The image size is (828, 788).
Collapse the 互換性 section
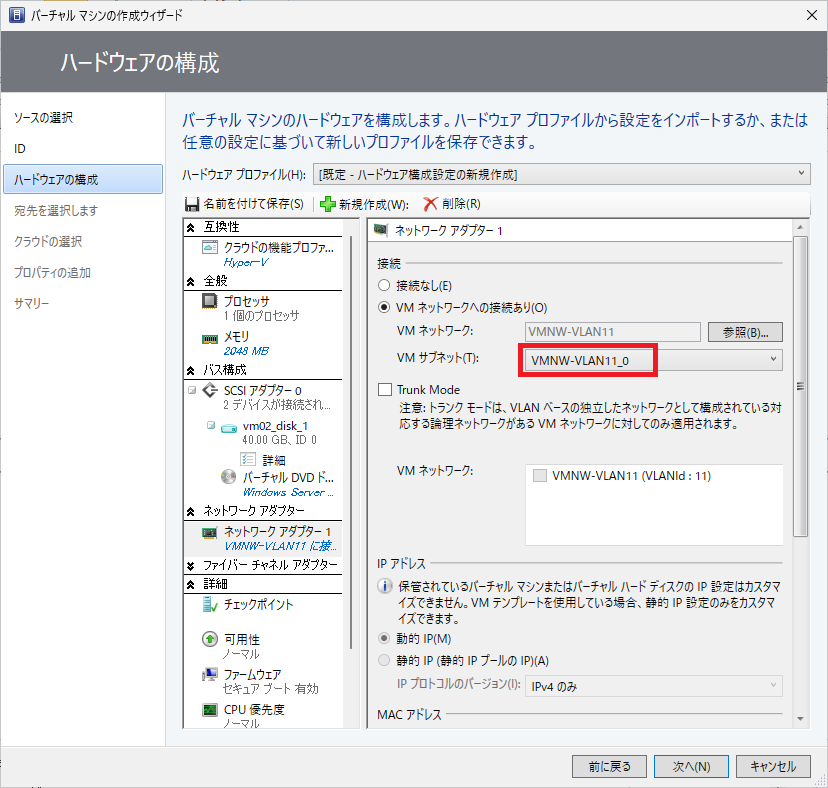point(191,228)
